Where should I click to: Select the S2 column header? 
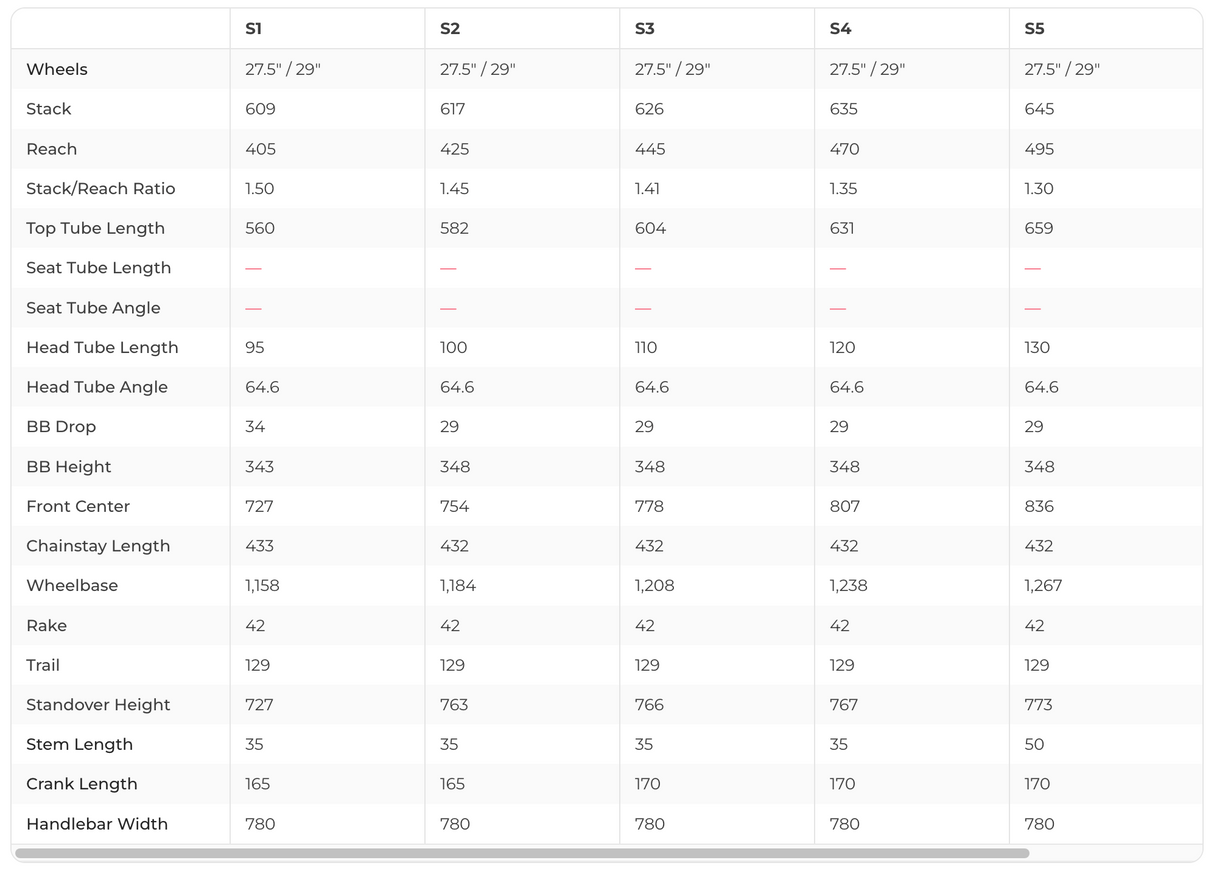pyautogui.click(x=450, y=29)
